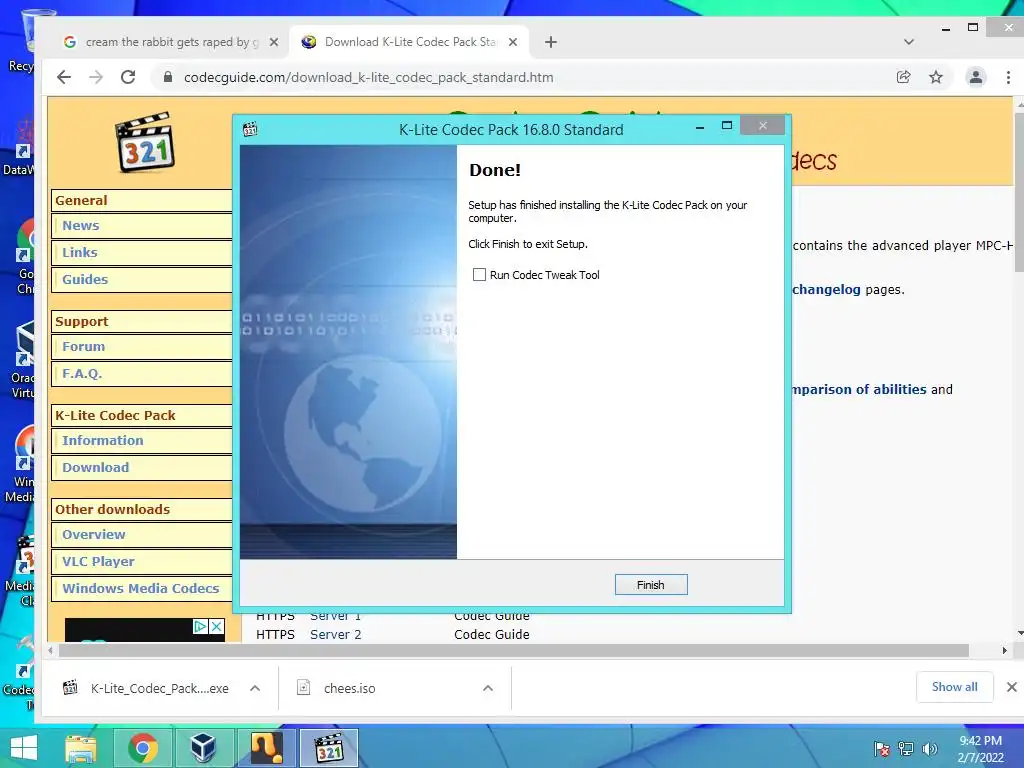
Task: Expand options for the K-Lite_Codec_Pack download
Action: (255, 688)
